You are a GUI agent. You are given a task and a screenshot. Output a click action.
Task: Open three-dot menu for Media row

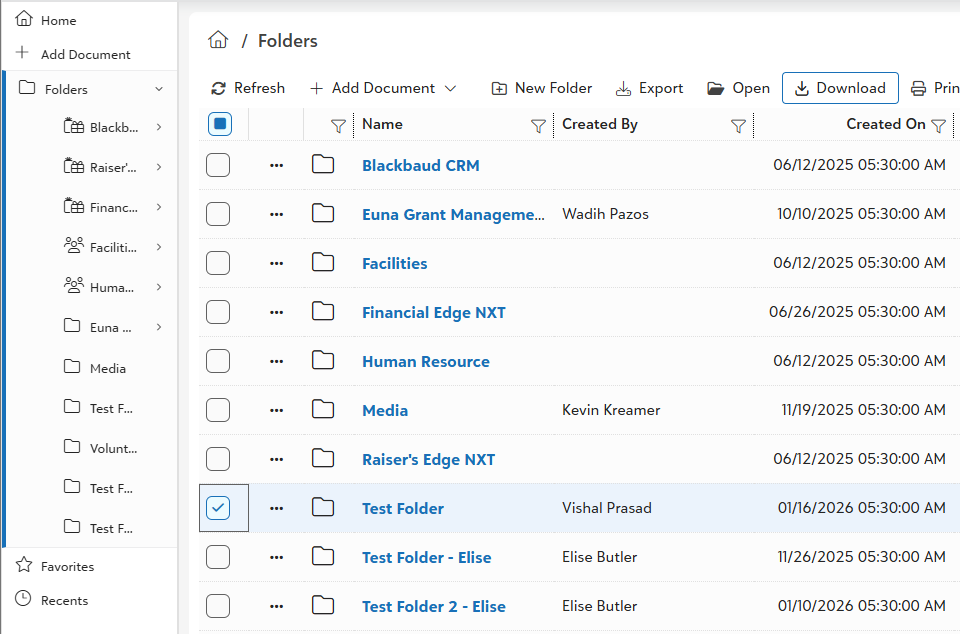coord(277,410)
